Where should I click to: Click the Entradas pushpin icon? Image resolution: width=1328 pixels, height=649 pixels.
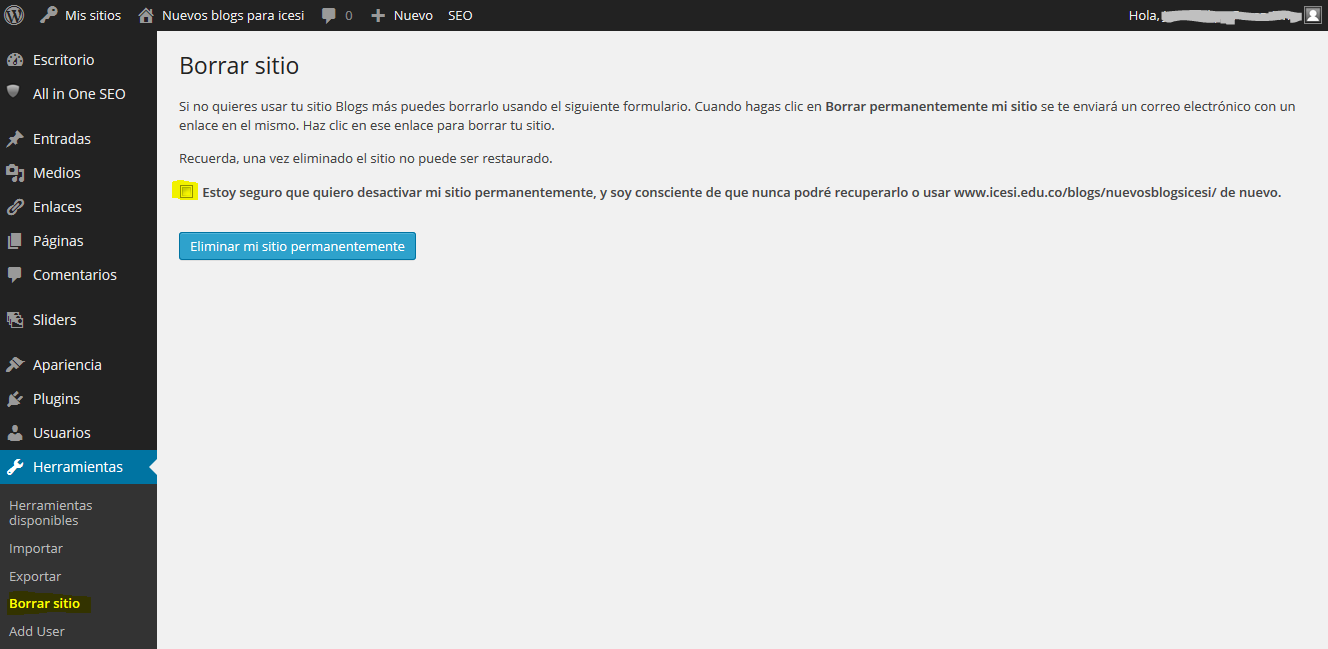tap(15, 139)
